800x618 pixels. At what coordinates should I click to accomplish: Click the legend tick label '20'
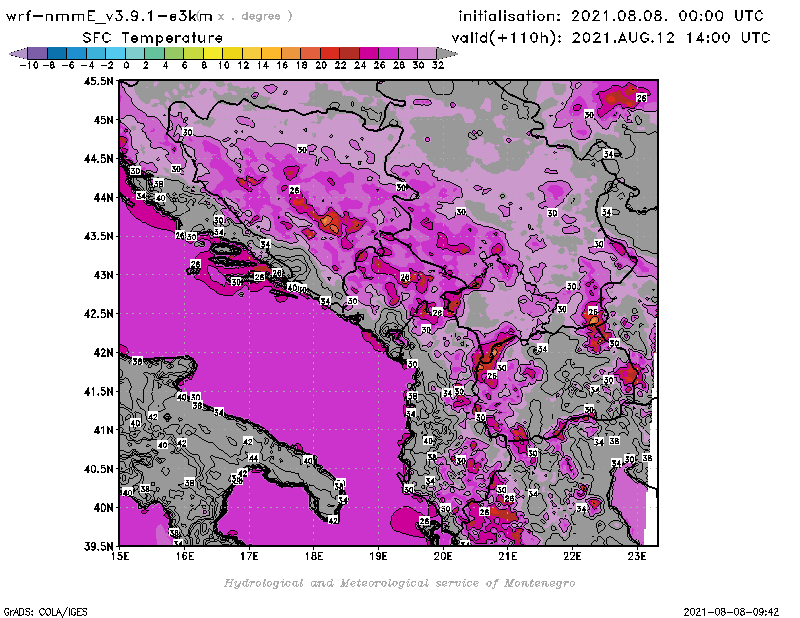pos(321,65)
